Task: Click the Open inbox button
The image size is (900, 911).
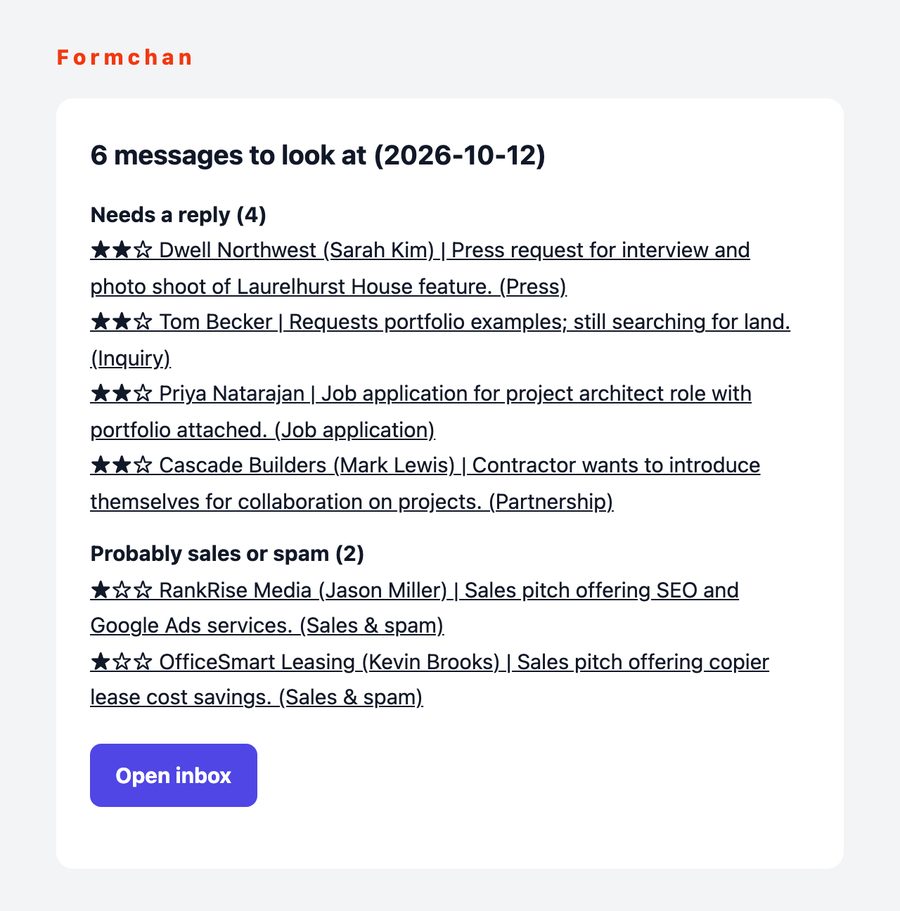Action: pos(173,776)
